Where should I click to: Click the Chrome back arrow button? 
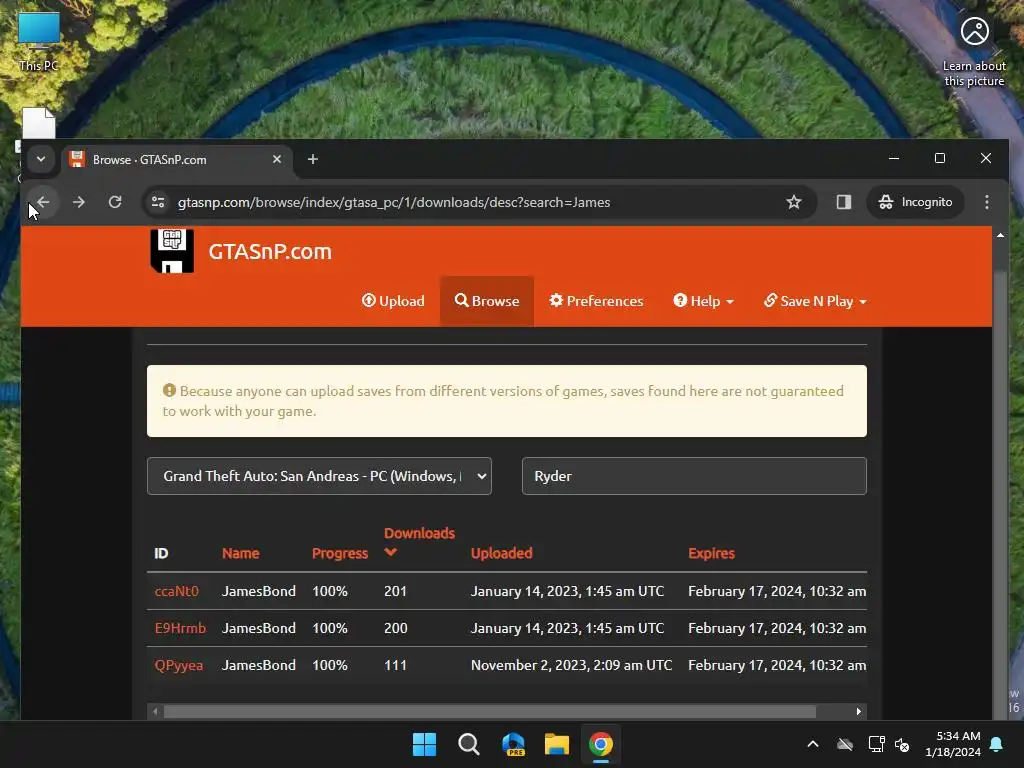(43, 202)
